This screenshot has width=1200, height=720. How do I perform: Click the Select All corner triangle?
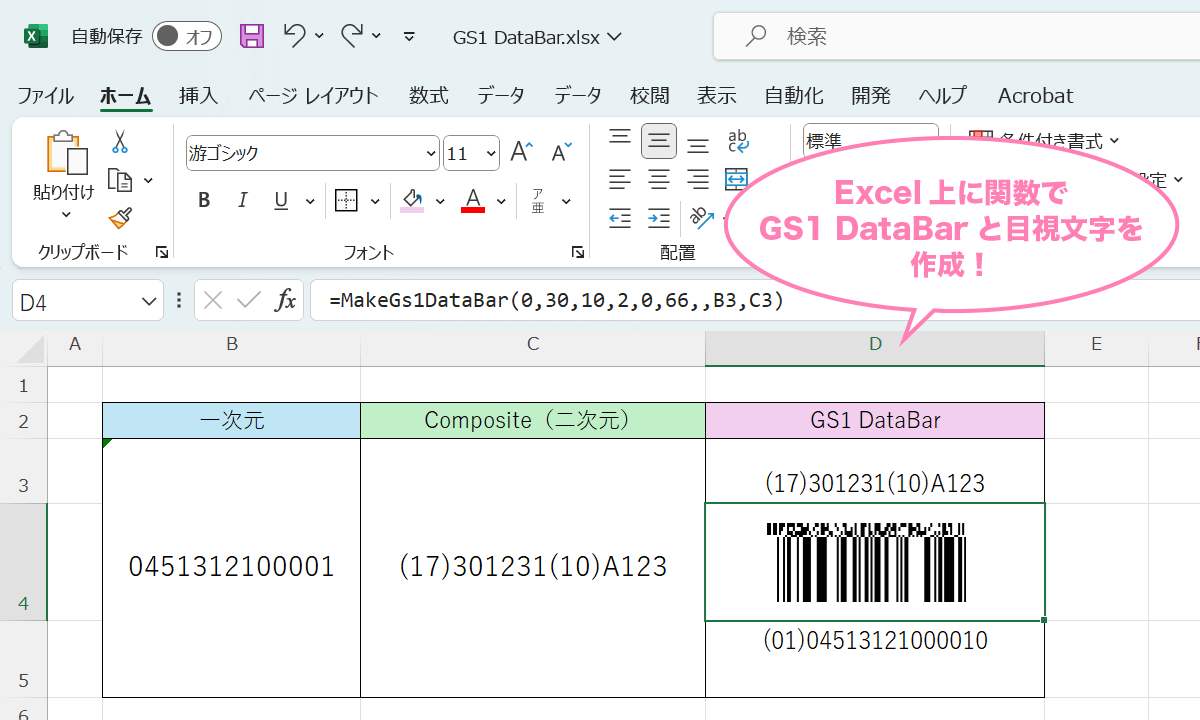click(29, 349)
